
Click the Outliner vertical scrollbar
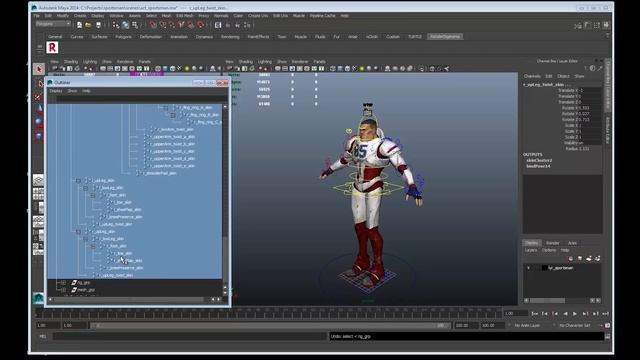coord(225,199)
